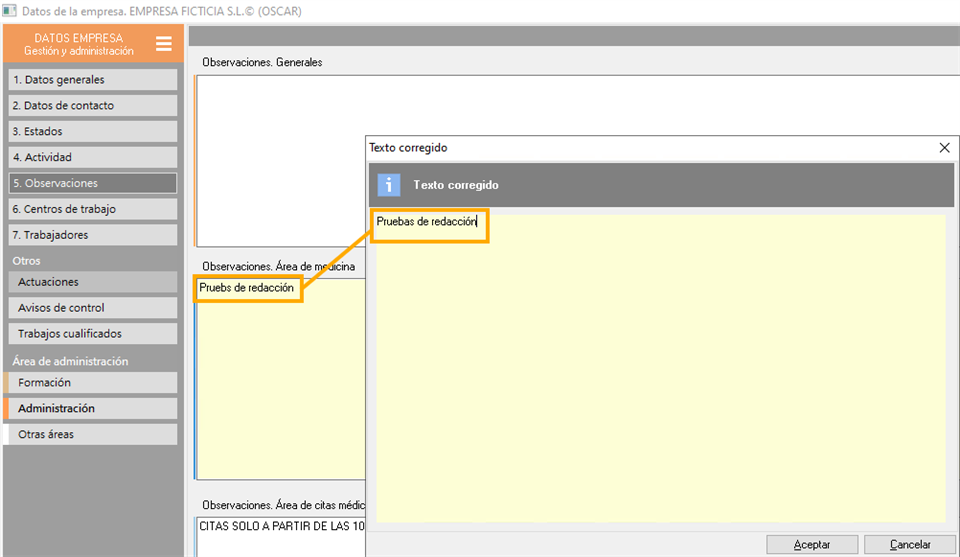Open 2. Datos de contacto section

coord(93,105)
